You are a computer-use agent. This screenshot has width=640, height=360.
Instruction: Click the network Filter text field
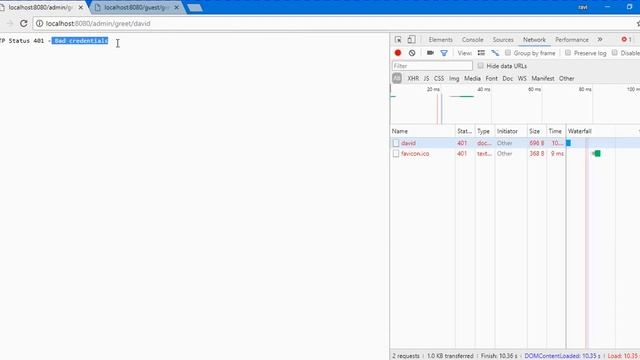tap(432, 66)
